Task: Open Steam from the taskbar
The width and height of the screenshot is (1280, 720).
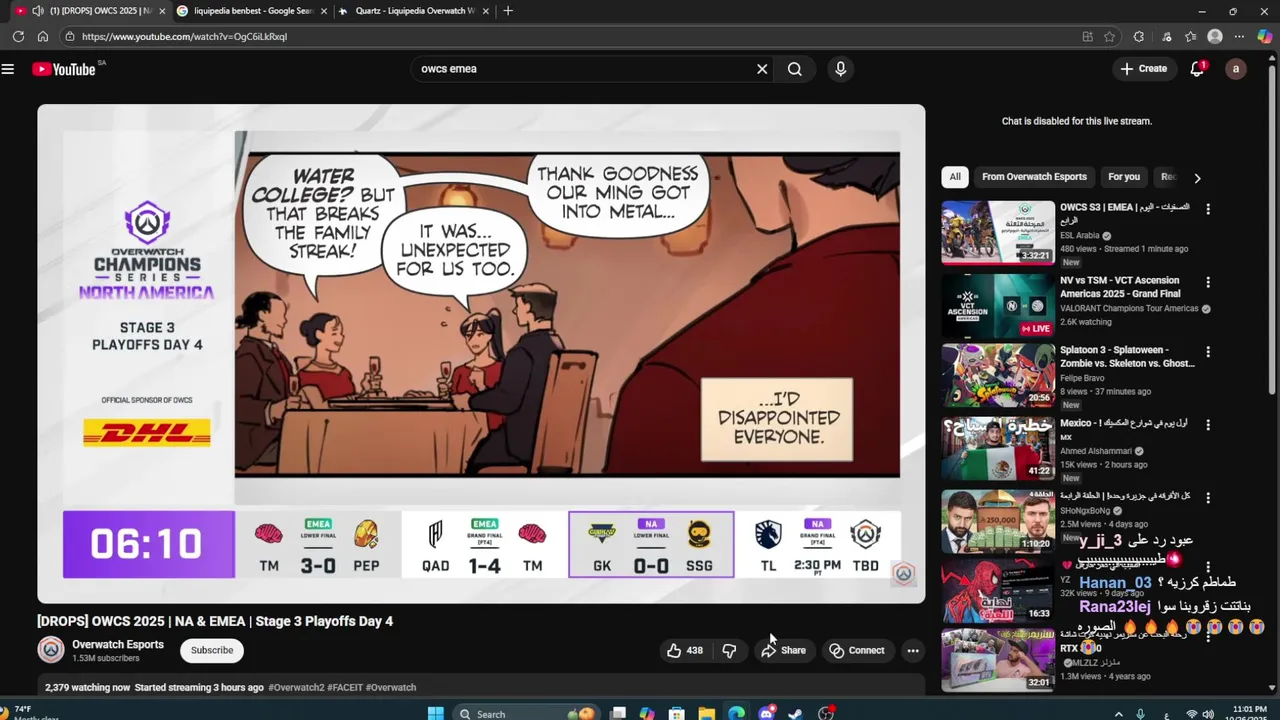Action: [795, 713]
